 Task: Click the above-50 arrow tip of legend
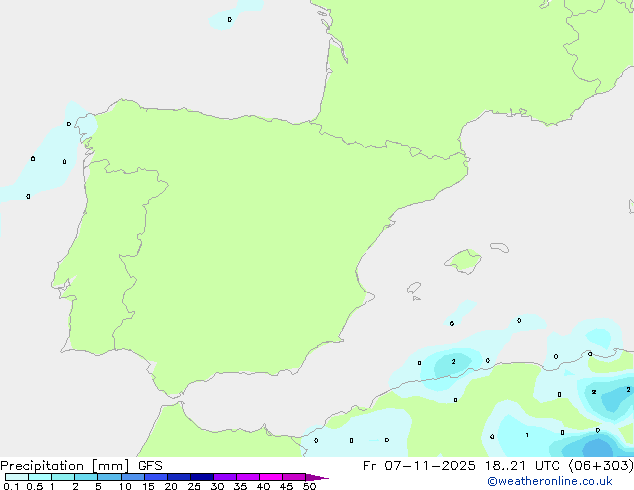tap(317, 477)
